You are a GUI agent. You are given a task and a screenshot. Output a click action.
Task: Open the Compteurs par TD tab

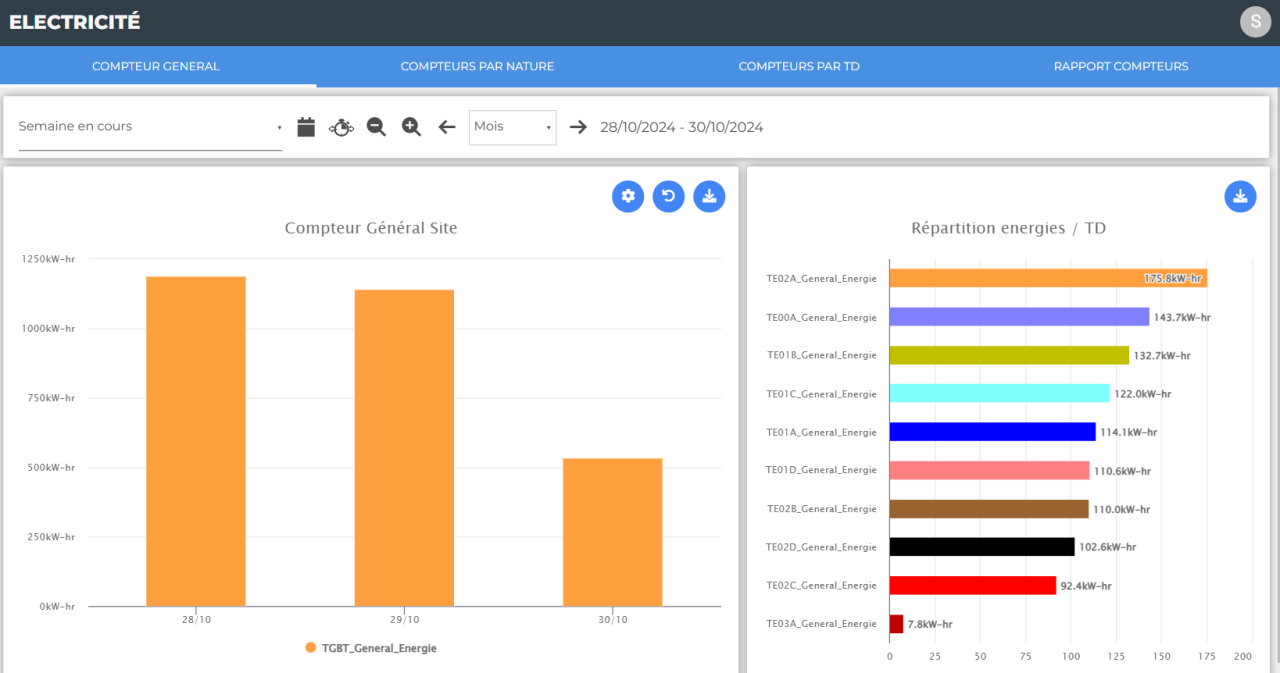tap(799, 66)
